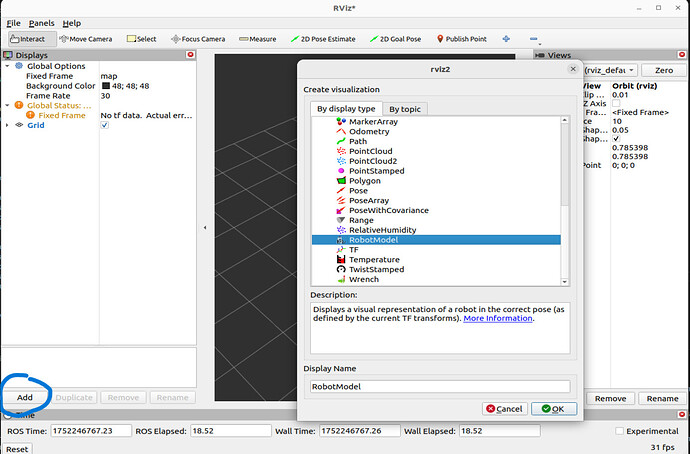Screen dimensions: 690x454
Task: Close the Displays panel with red icon
Action: pyautogui.click(x=190, y=55)
